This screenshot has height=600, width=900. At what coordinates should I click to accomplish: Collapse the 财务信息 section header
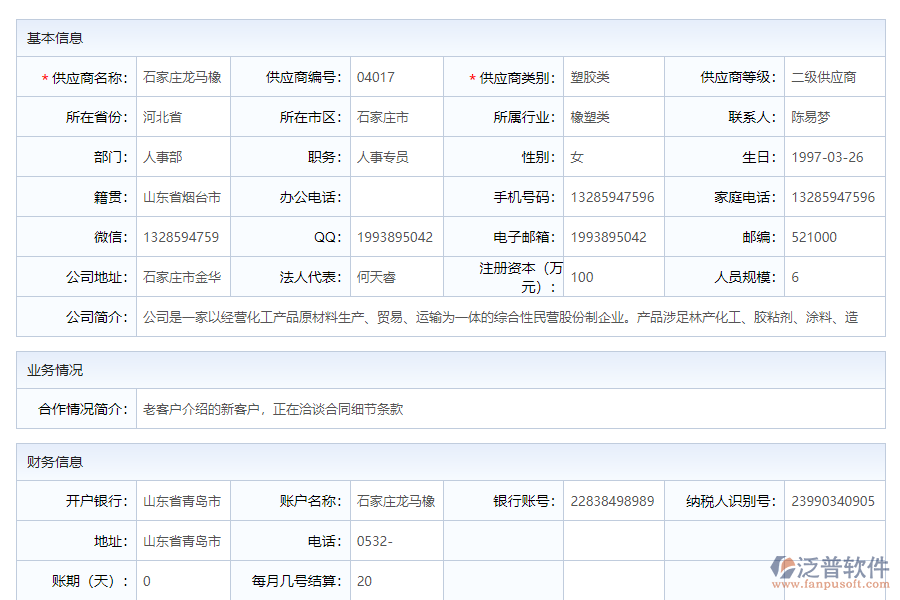50,461
